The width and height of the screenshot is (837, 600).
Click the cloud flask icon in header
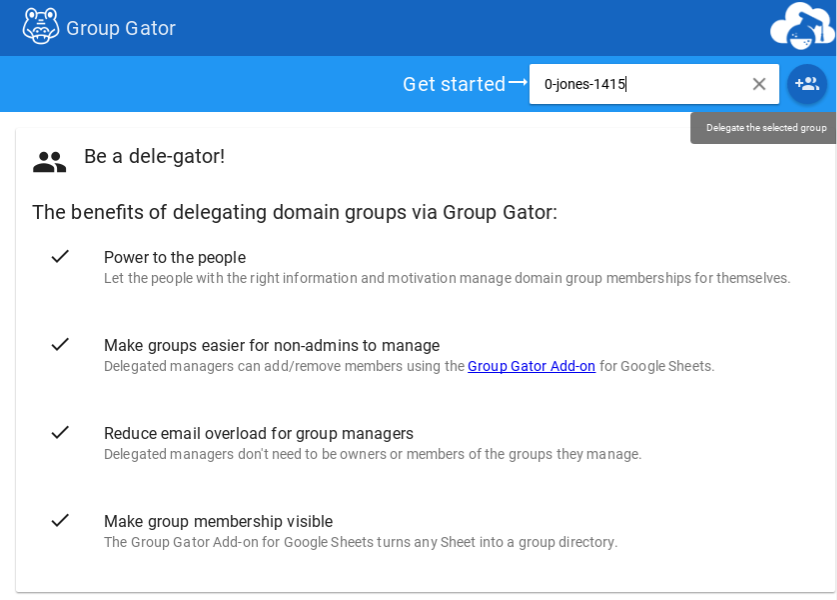coord(802,27)
